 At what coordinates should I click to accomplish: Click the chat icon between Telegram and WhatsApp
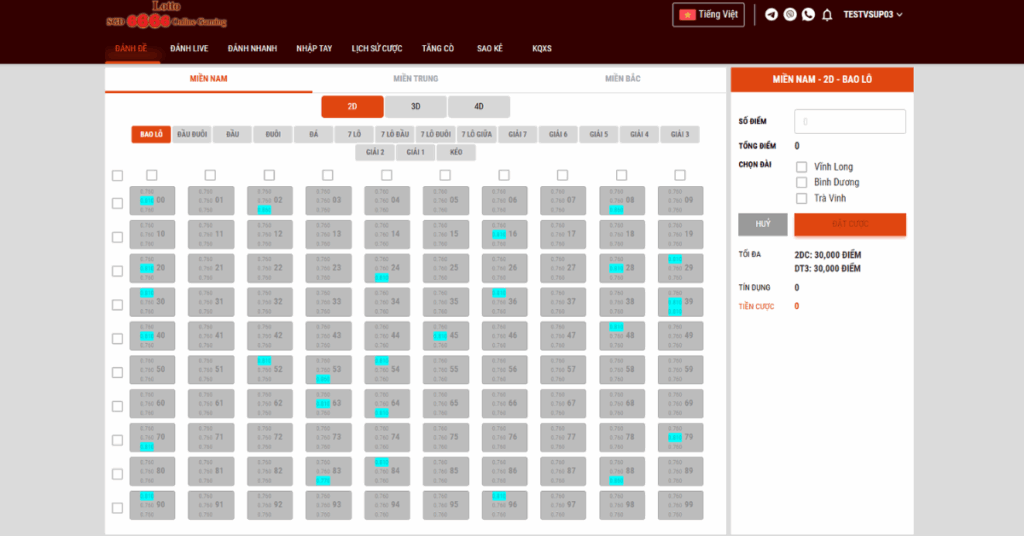790,14
